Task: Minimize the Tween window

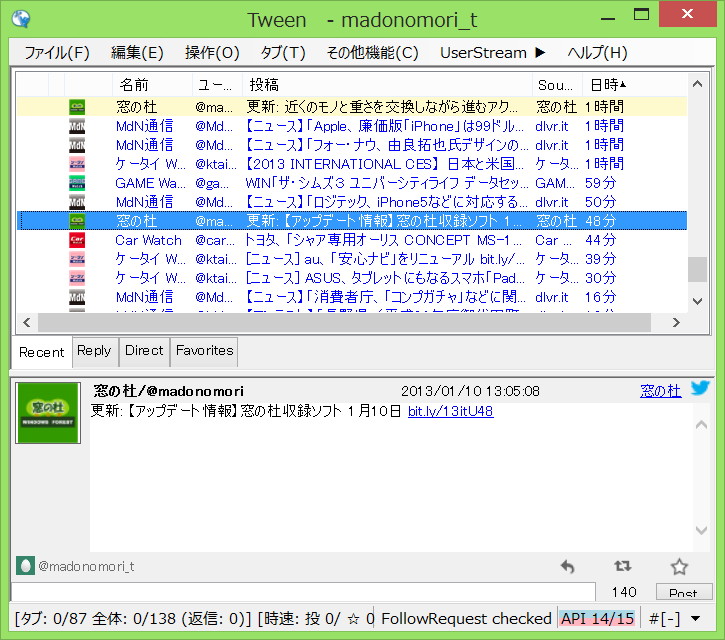Action: pyautogui.click(x=608, y=18)
